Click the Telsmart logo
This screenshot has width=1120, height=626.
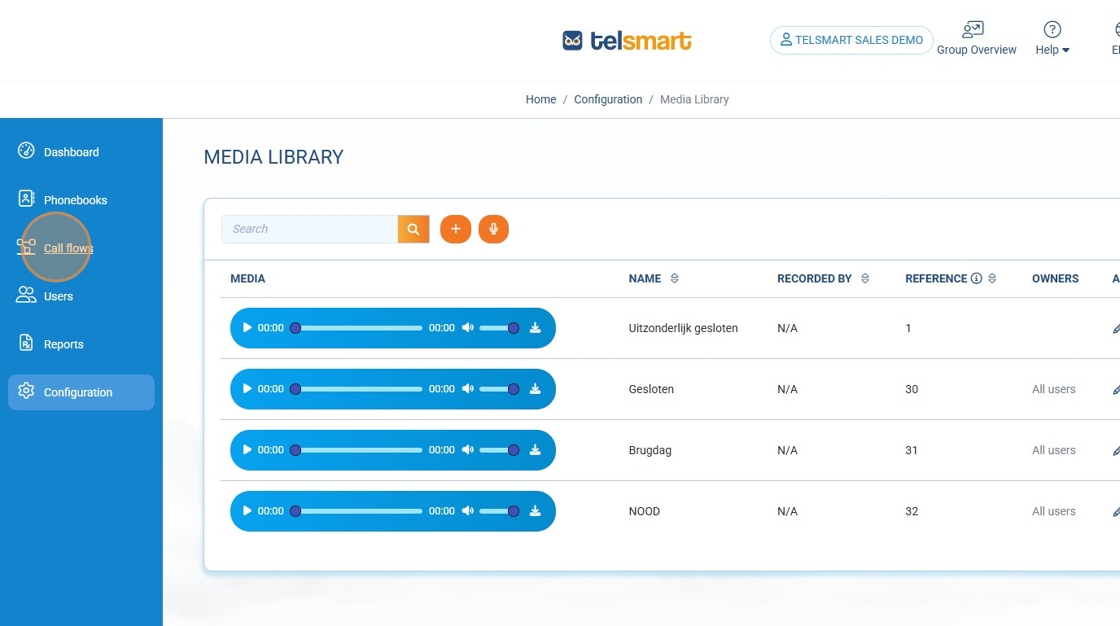(627, 40)
